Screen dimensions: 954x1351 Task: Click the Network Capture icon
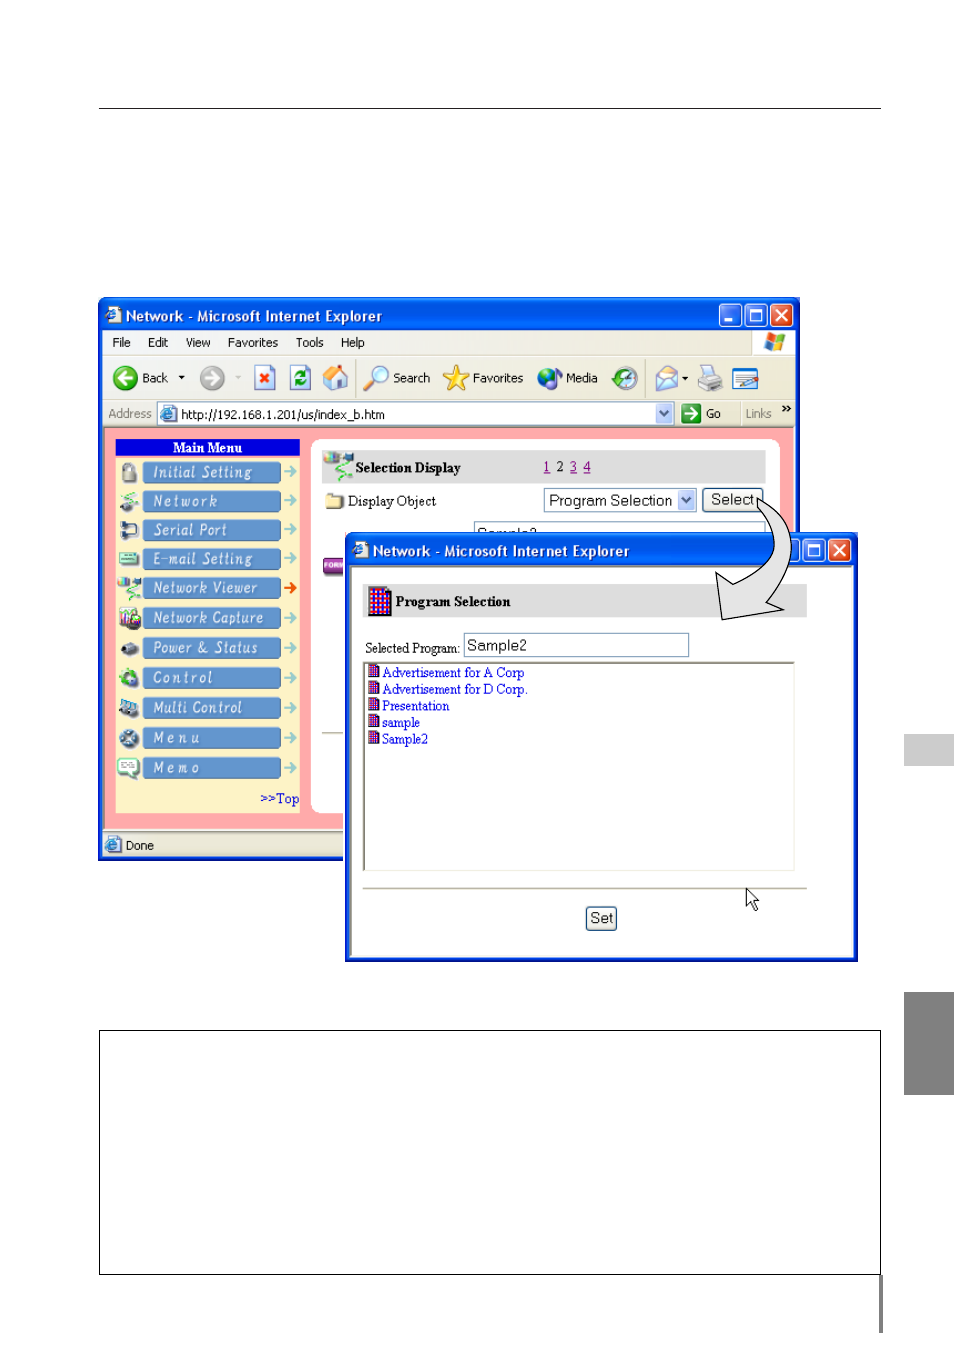[x=129, y=618]
